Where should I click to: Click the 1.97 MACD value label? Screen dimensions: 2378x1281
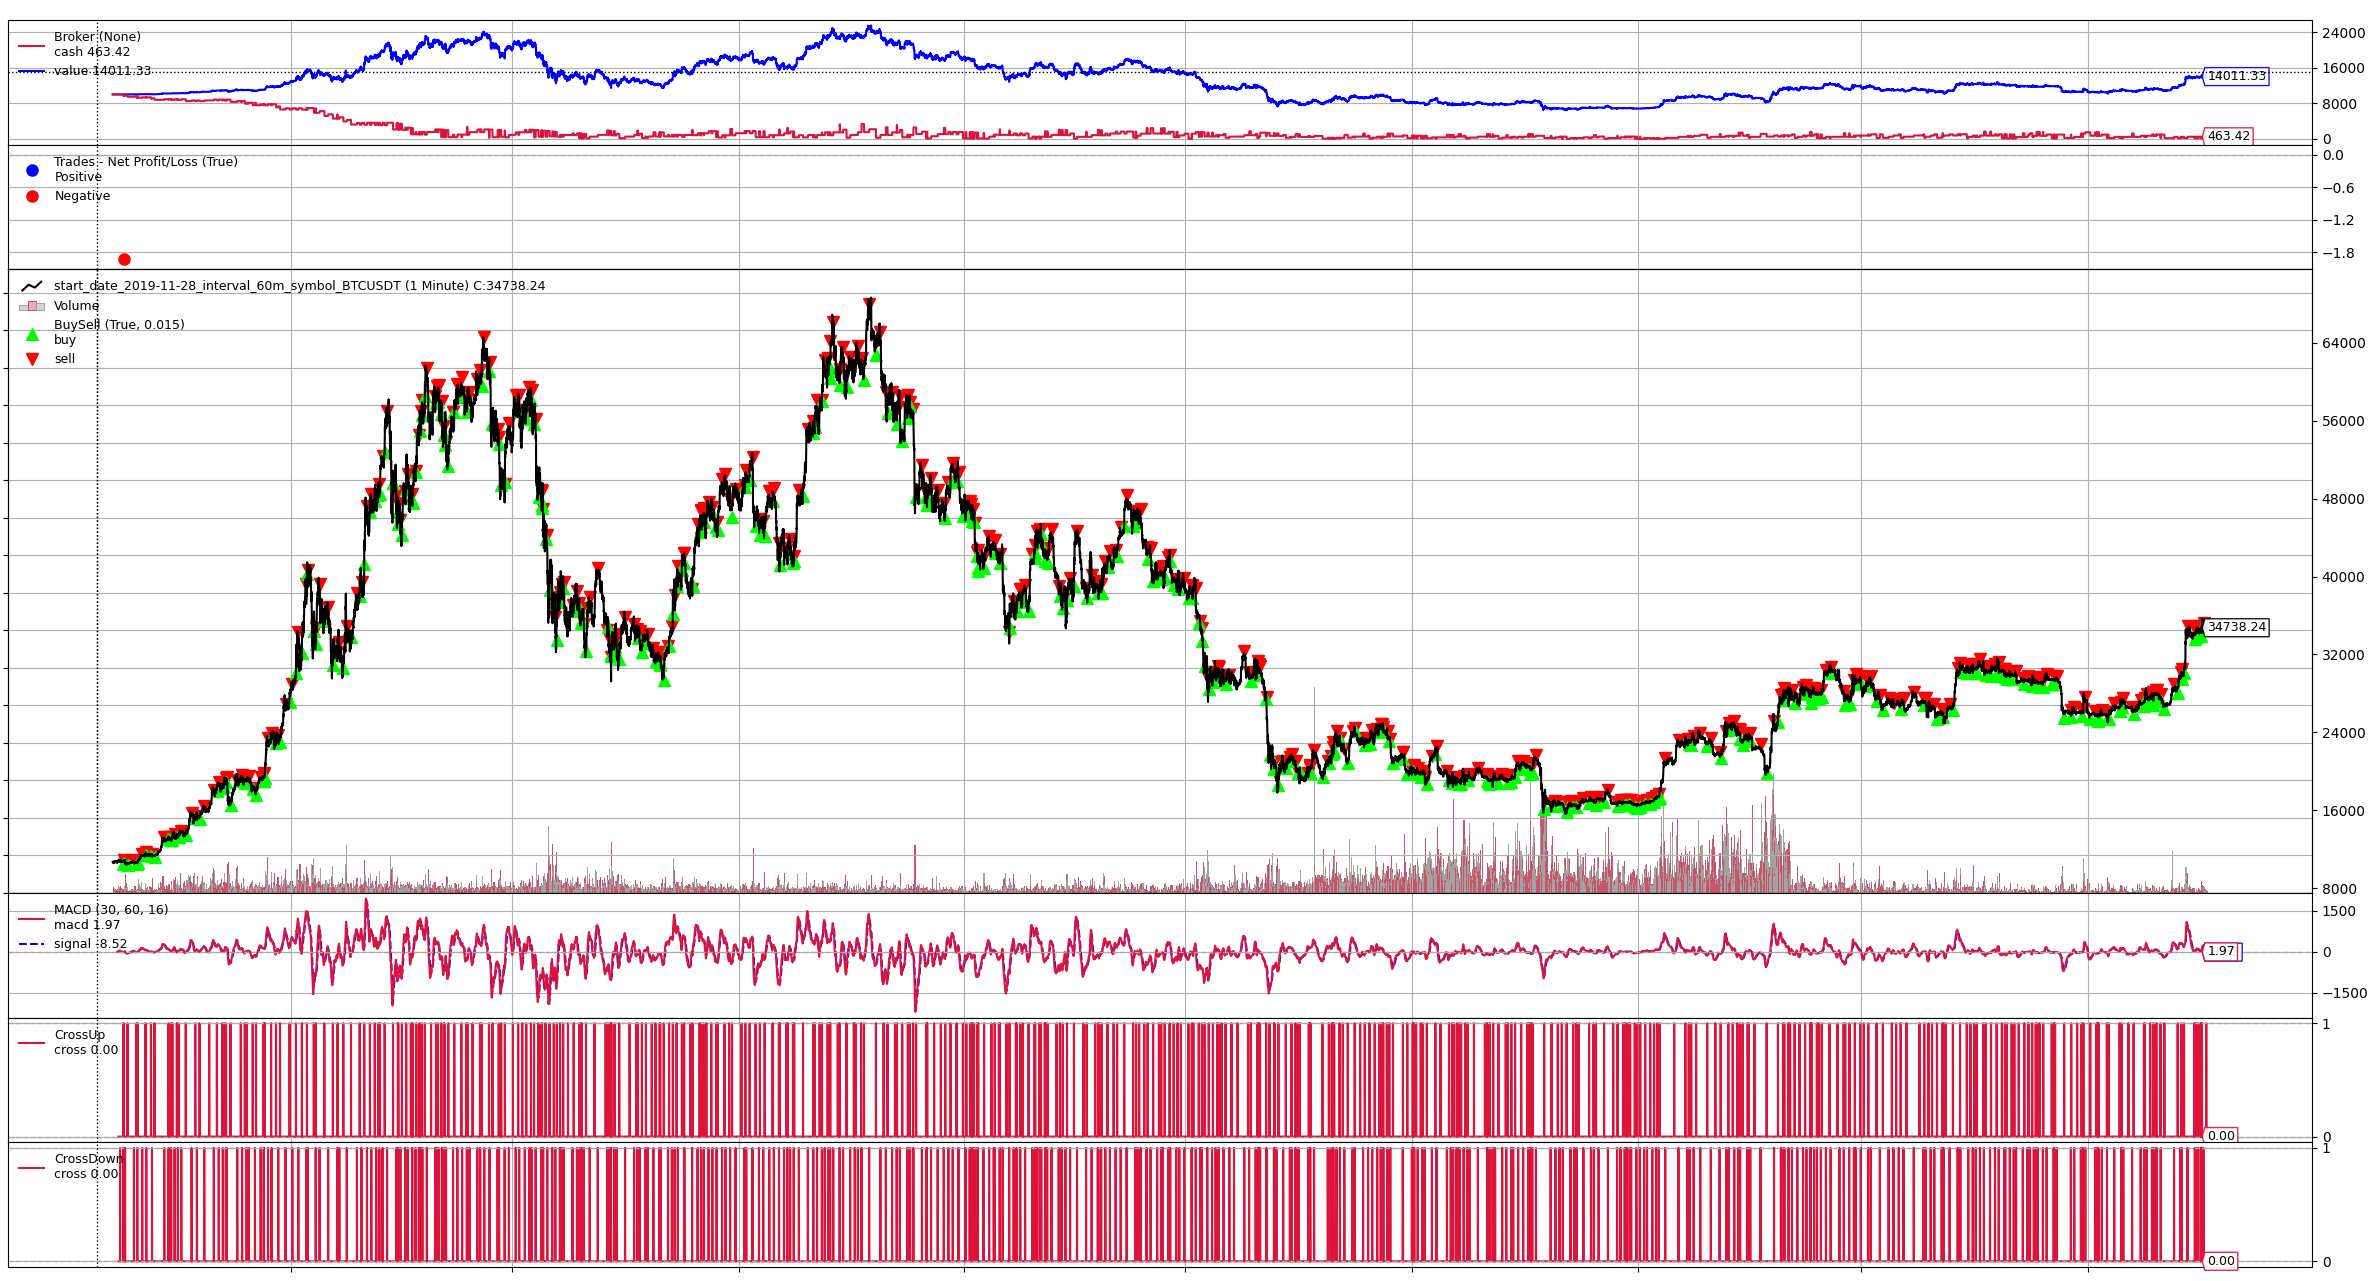click(2220, 951)
